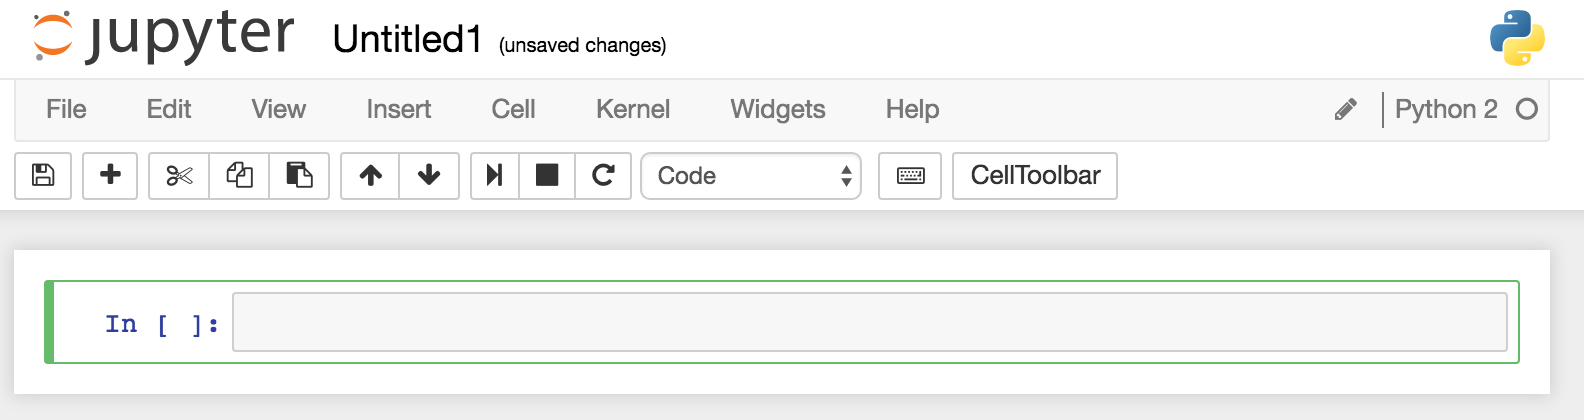Viewport: 1584px width, 420px height.
Task: Paste cells below with the clipboard icon
Action: coord(299,176)
